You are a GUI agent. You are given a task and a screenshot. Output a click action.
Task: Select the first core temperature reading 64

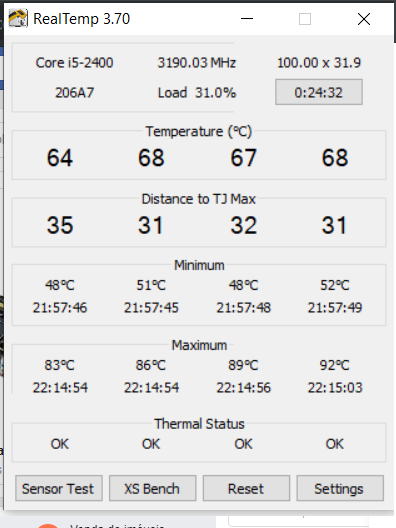point(60,158)
